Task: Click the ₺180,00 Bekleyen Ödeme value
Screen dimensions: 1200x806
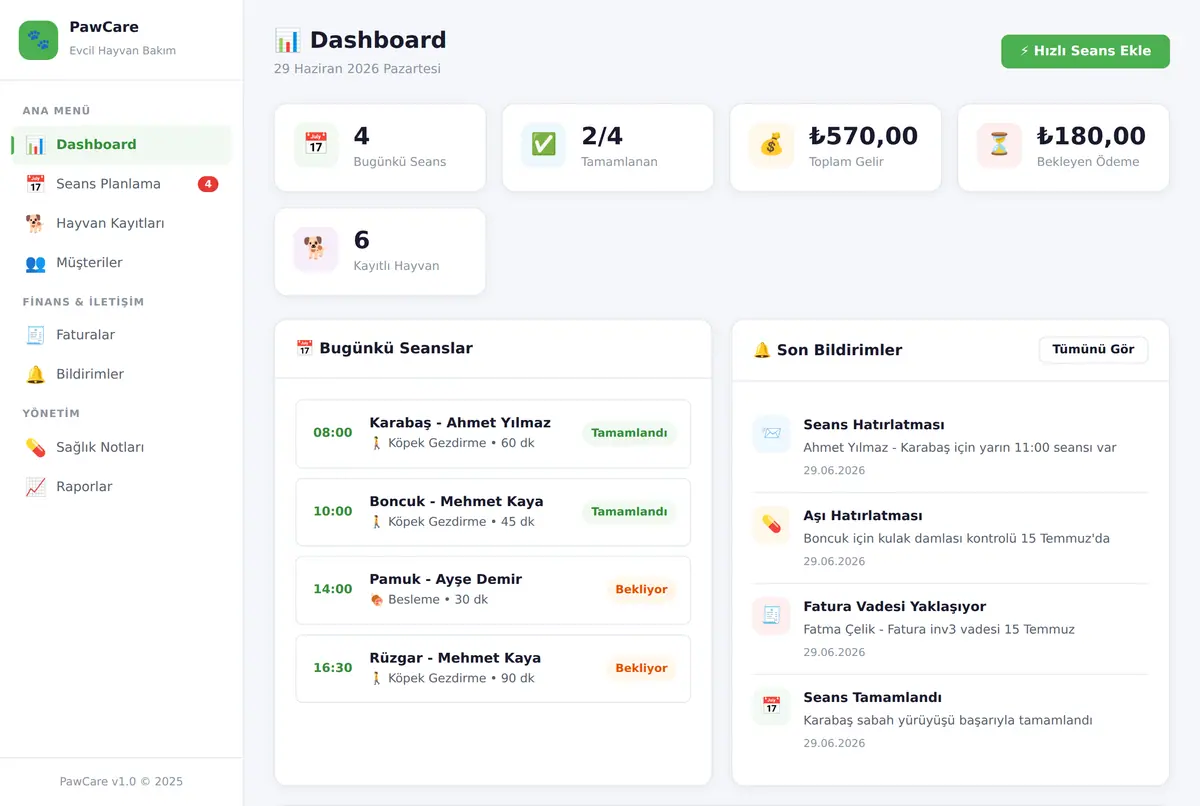Action: (x=1091, y=136)
